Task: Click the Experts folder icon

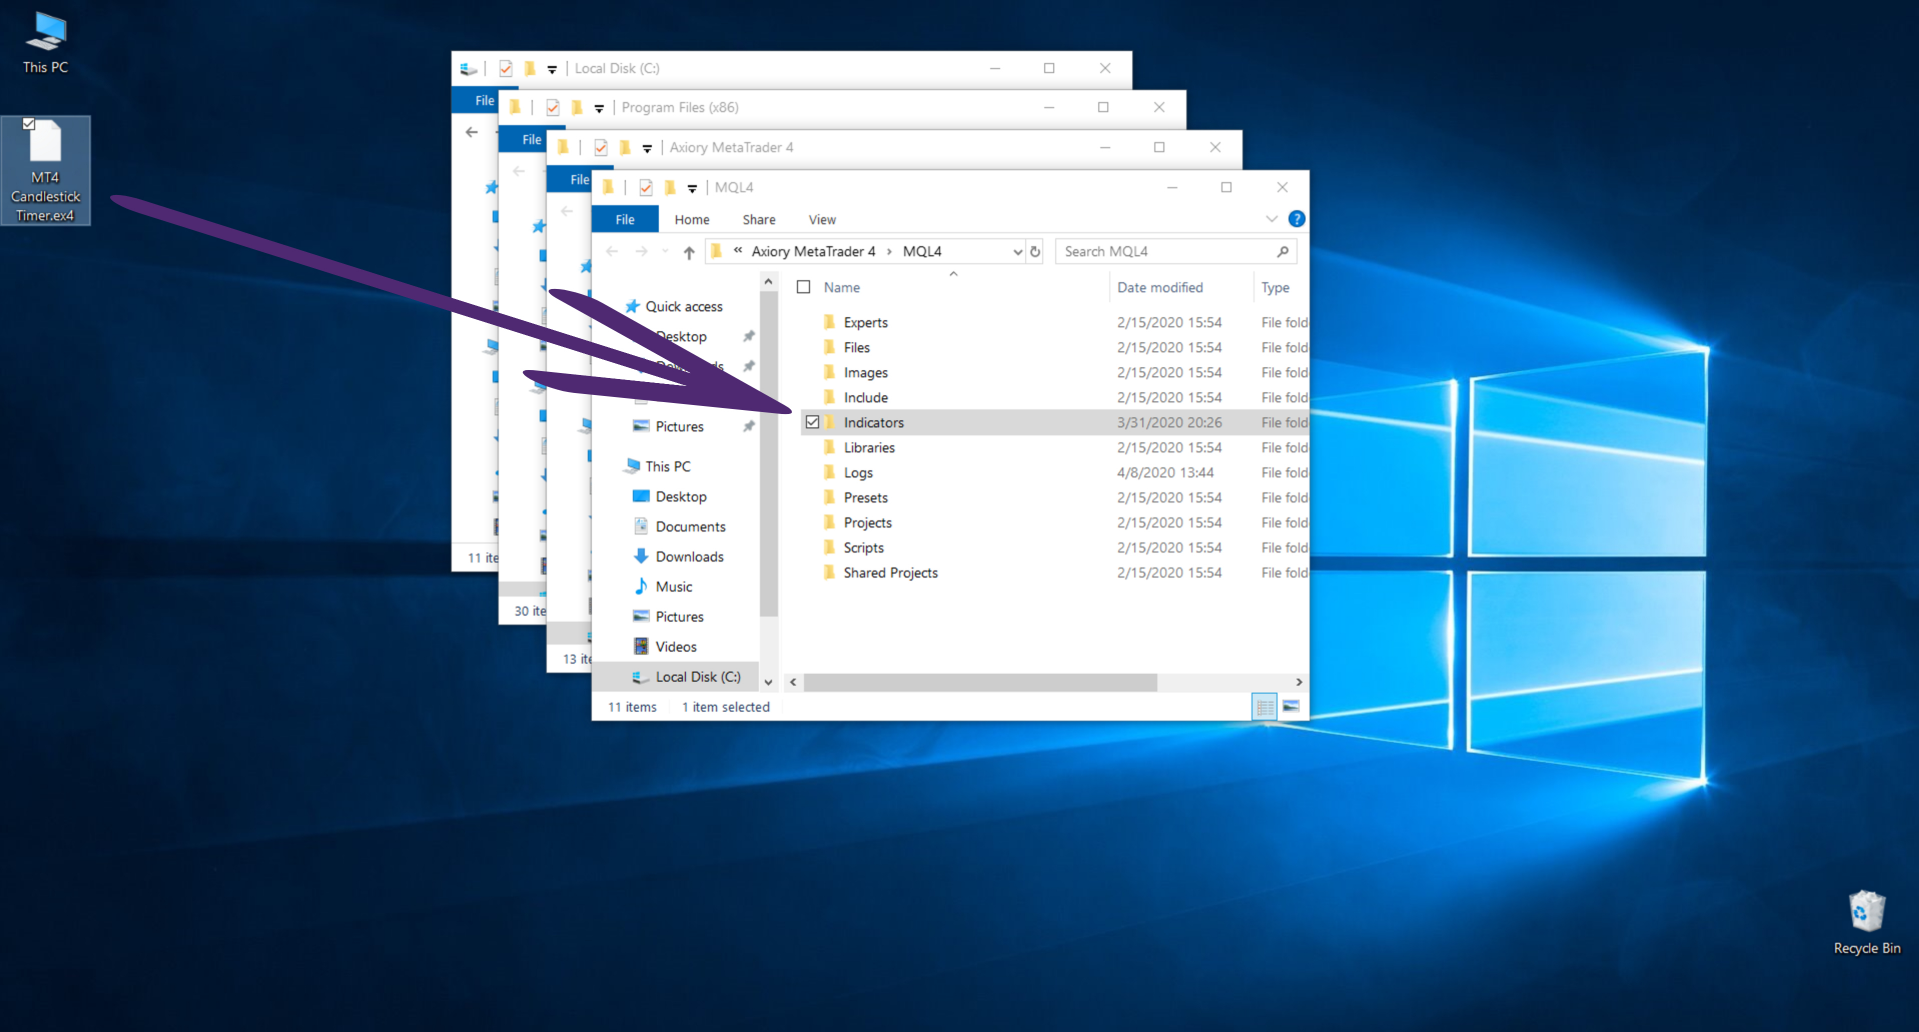Action: point(829,322)
